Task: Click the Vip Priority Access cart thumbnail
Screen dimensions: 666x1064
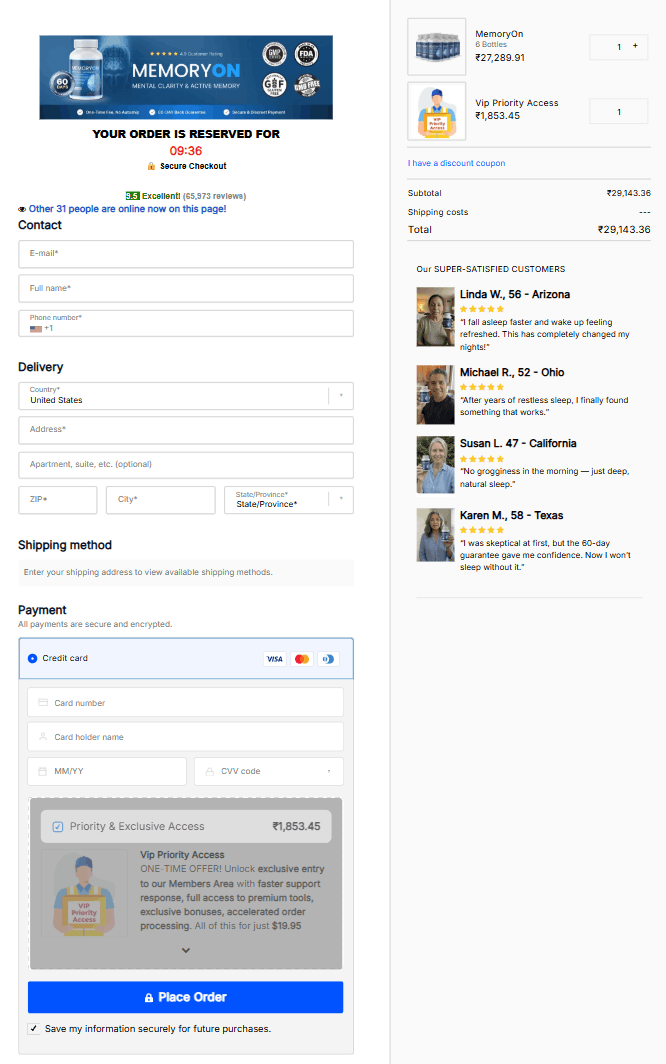Action: (x=437, y=111)
